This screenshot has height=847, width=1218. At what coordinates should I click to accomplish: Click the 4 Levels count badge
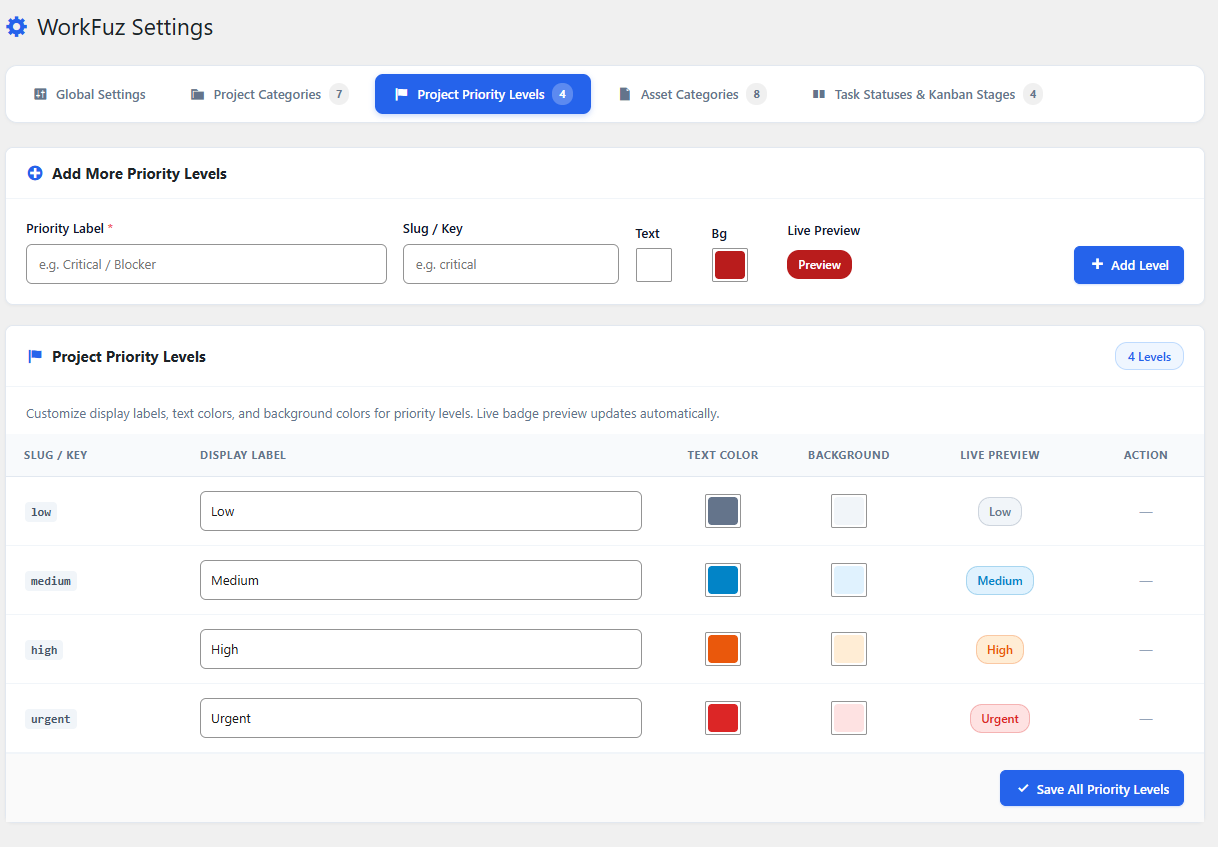point(1149,356)
